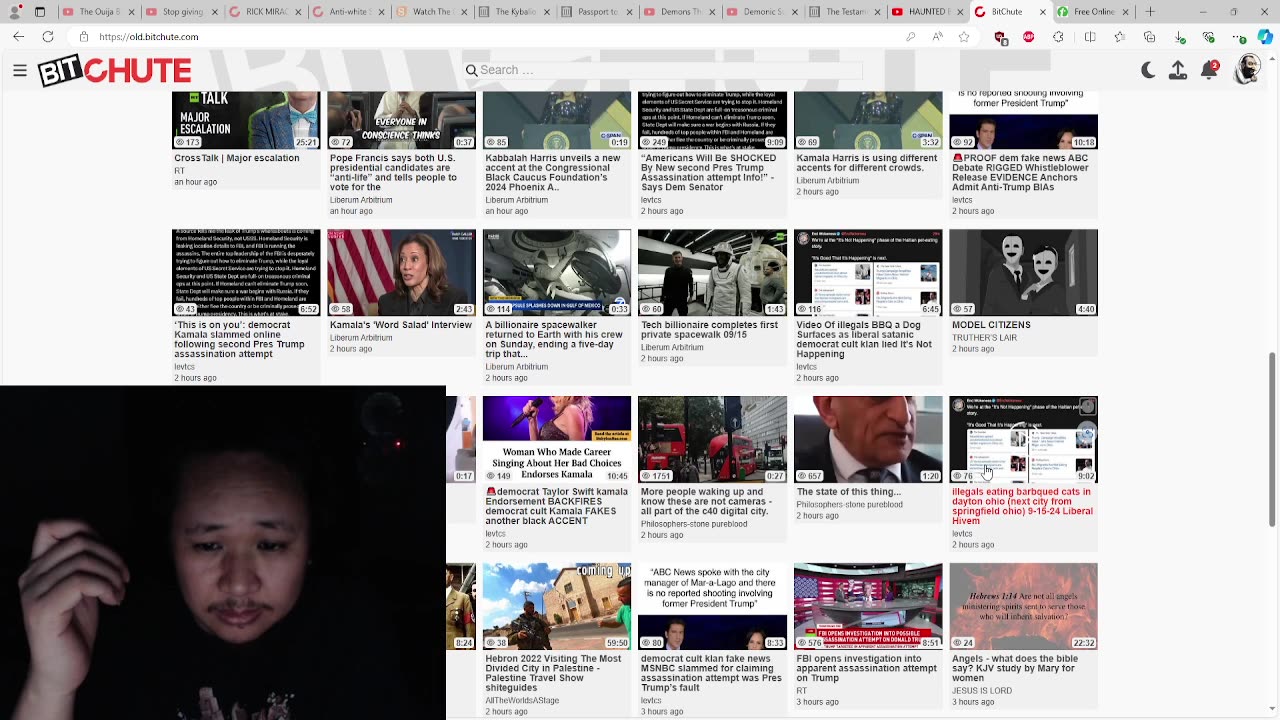Play the Kamala Word Salad interview thumbnail

coord(401,272)
